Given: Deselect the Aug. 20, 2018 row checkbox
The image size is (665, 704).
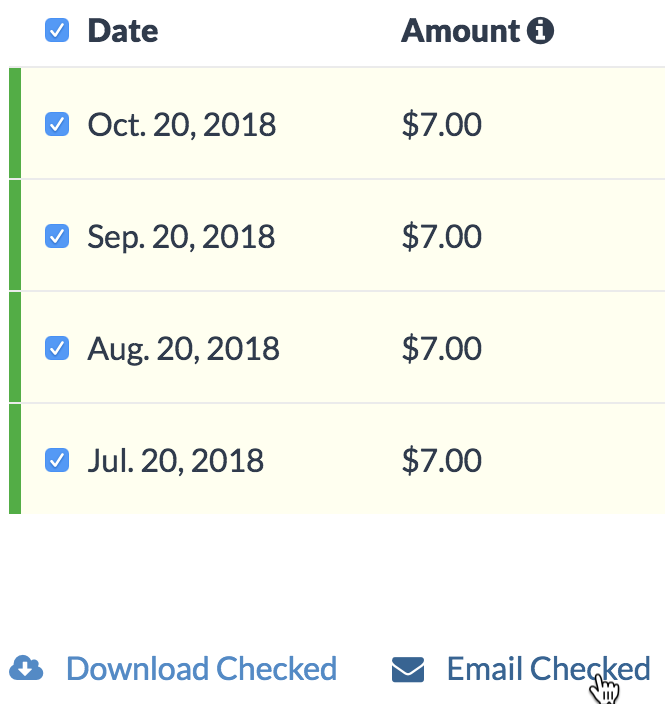Looking at the screenshot, I should click(x=58, y=348).
